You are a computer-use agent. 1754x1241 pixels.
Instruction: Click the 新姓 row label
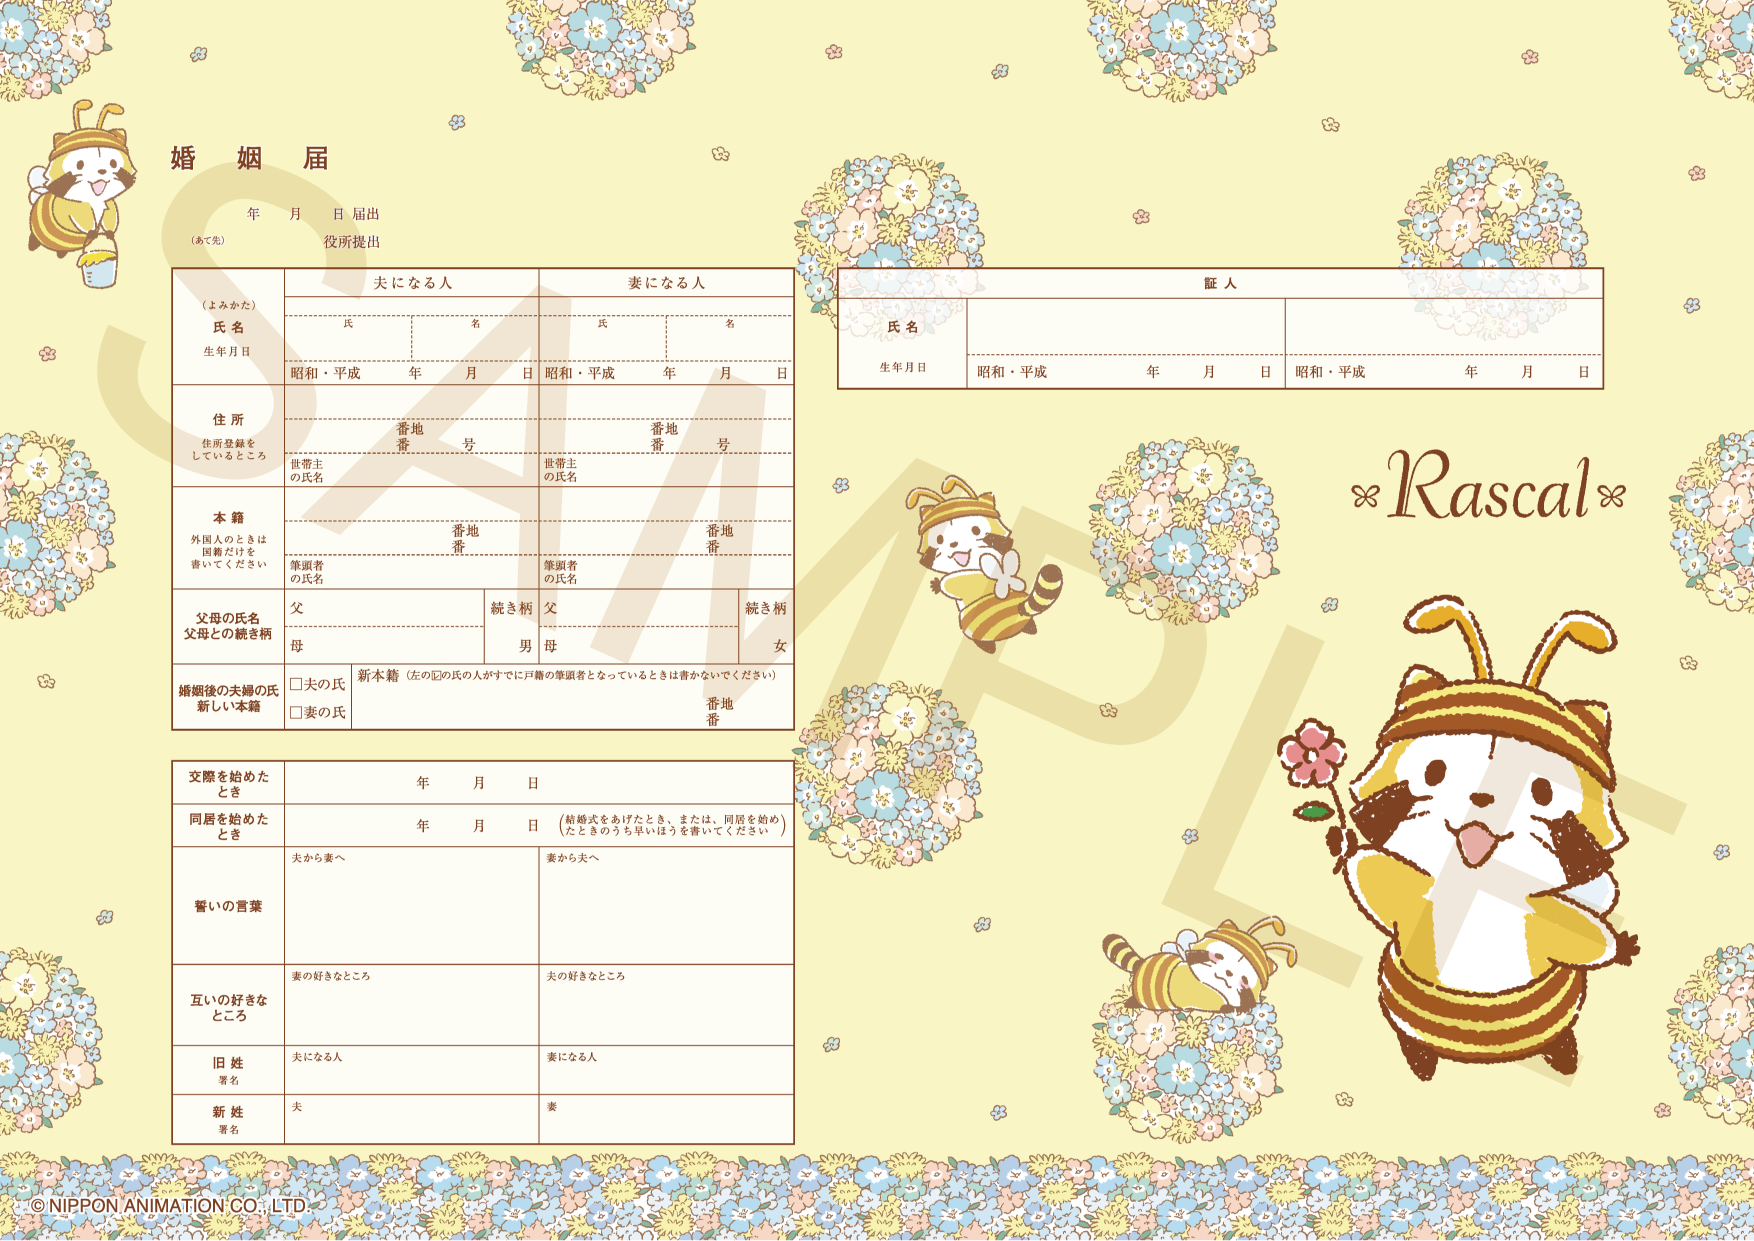click(x=228, y=1112)
